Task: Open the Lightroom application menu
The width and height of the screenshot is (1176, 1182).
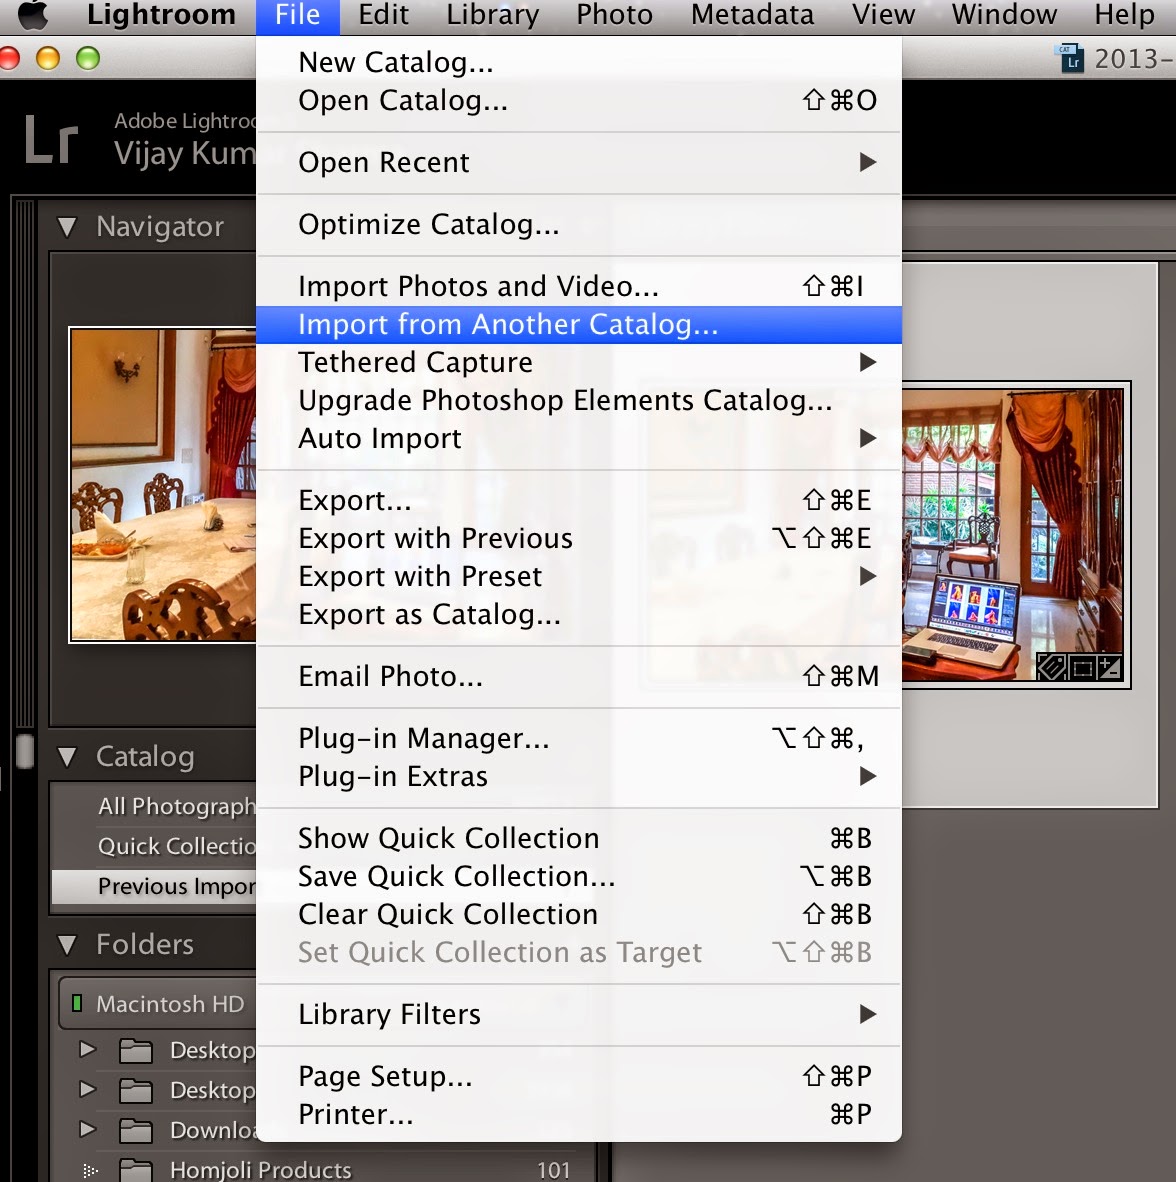Action: [161, 15]
